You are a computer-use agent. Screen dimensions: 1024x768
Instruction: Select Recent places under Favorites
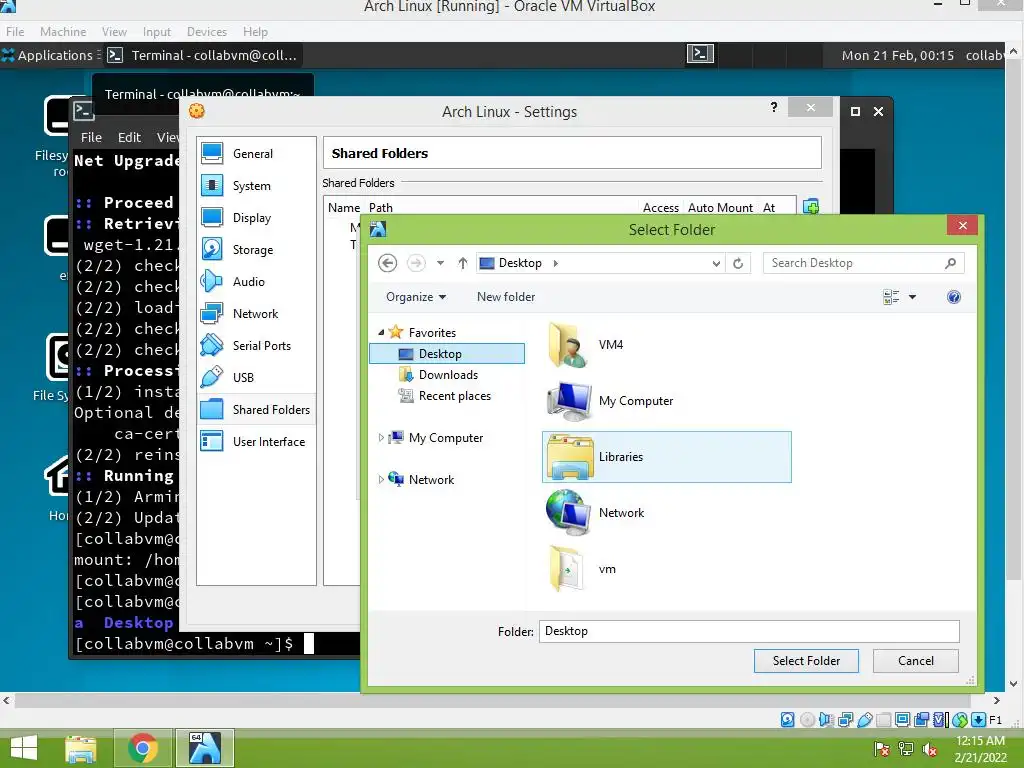(x=455, y=396)
